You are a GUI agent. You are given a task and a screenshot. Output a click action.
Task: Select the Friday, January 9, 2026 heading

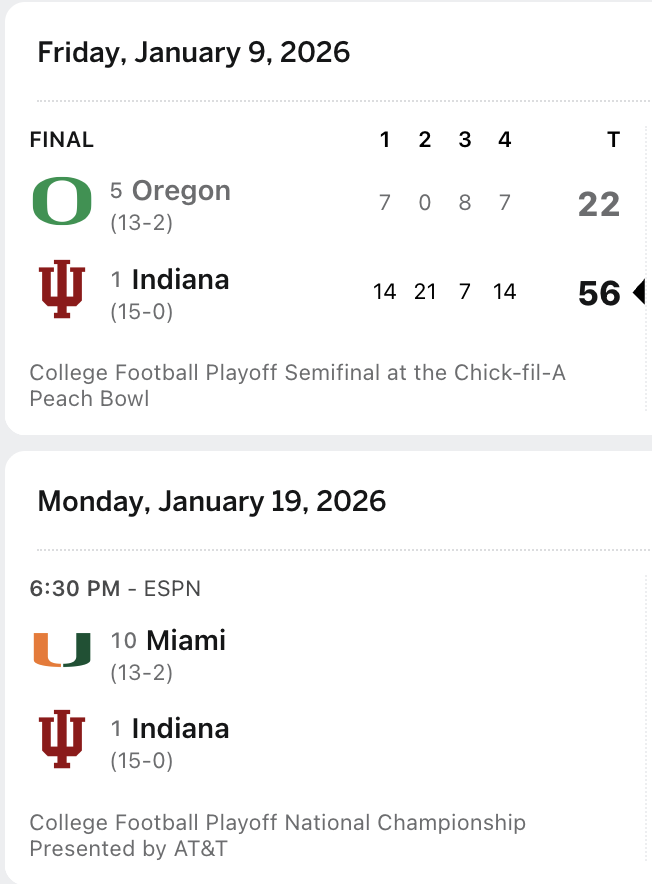tap(194, 52)
